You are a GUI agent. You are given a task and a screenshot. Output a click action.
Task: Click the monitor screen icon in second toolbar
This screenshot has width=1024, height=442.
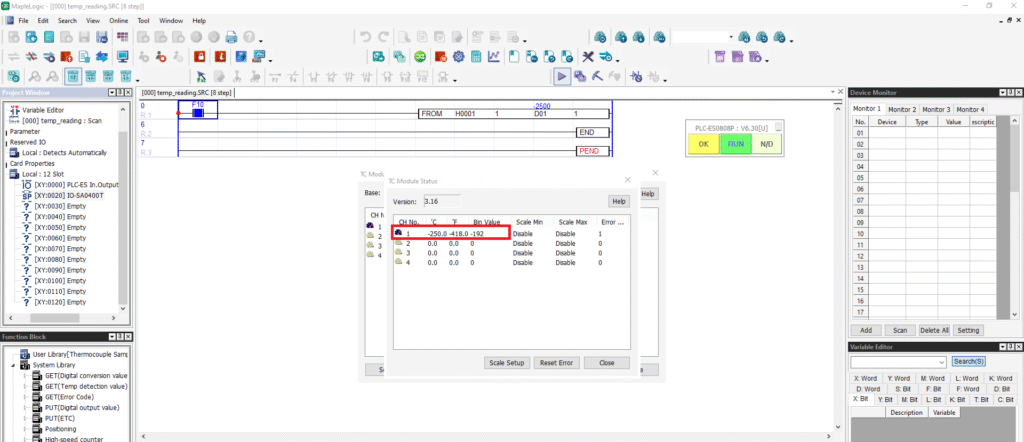122,57
